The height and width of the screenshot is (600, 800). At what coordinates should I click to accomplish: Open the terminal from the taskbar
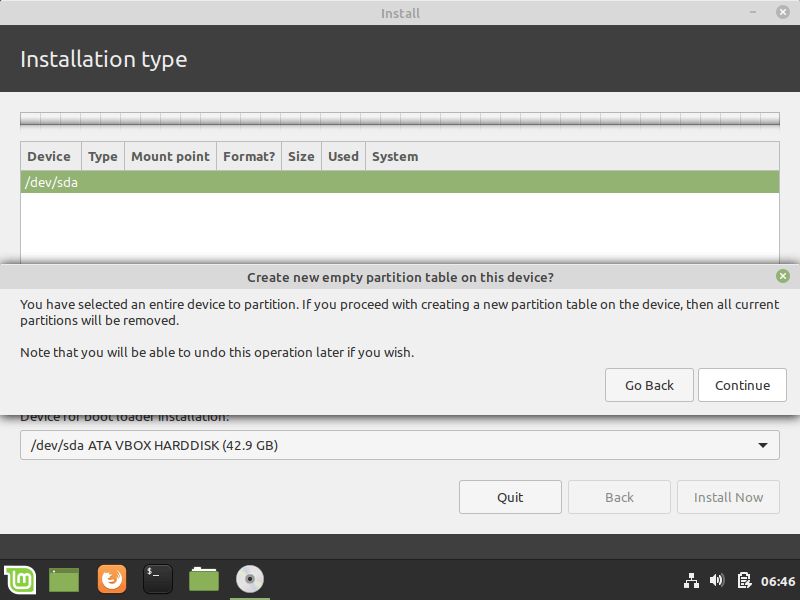pyautogui.click(x=157, y=580)
